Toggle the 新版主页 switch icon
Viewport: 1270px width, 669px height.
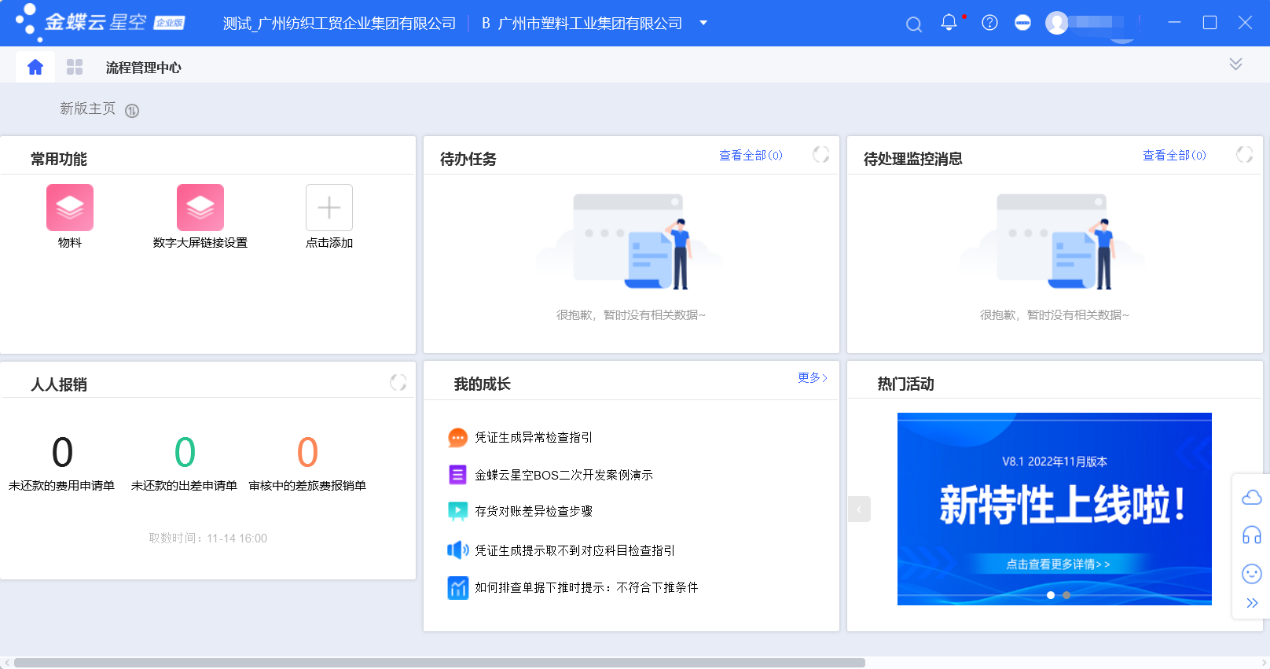(132, 110)
